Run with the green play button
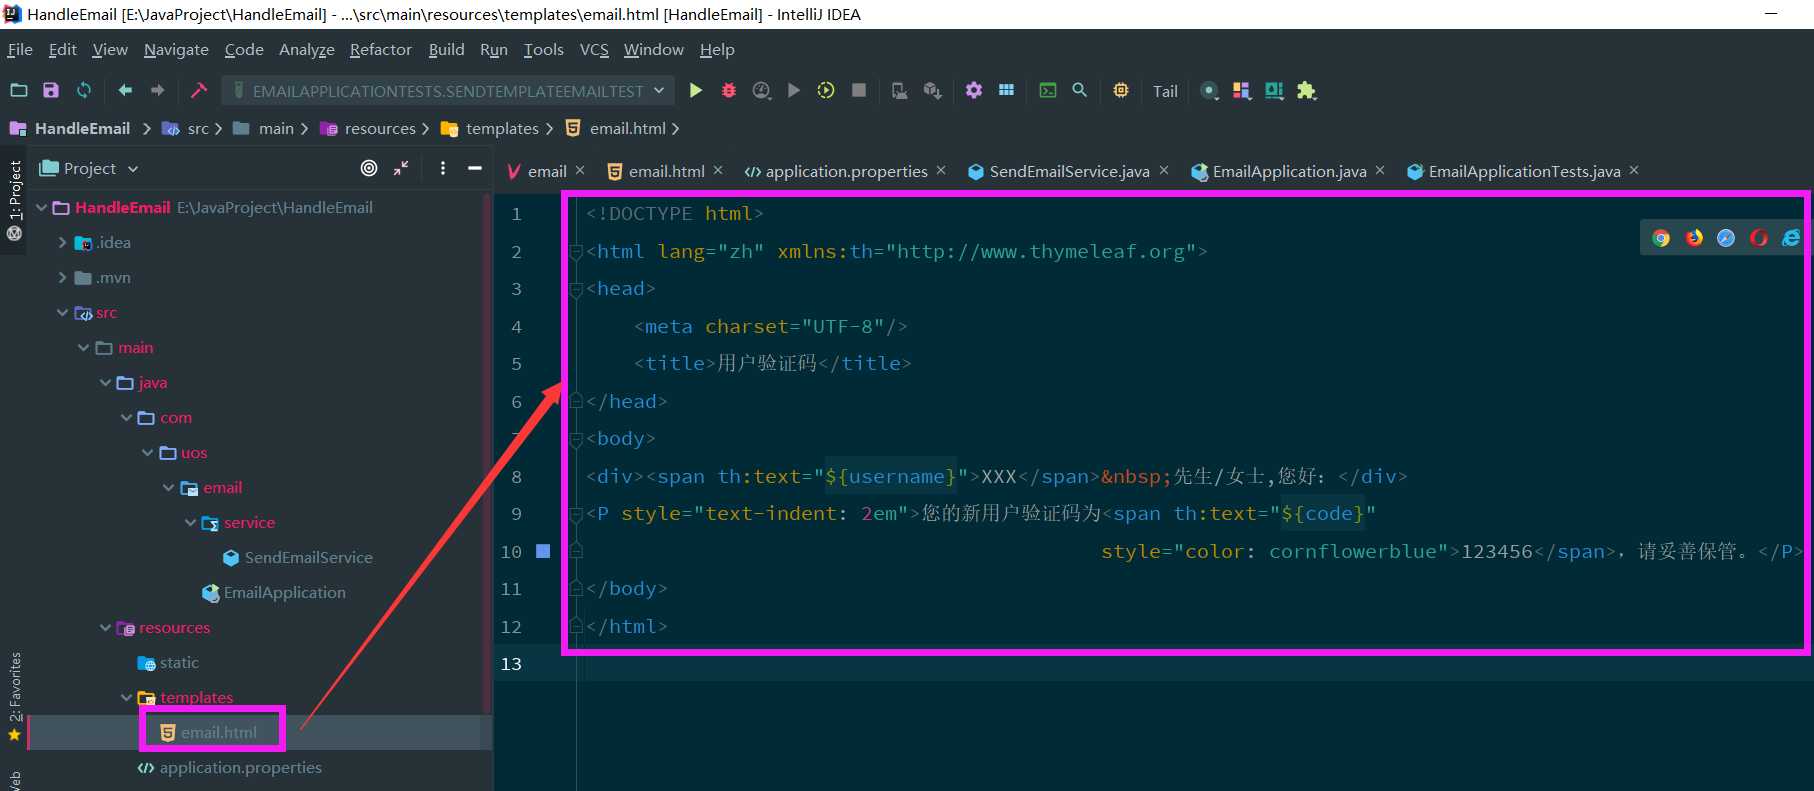Image resolution: width=1814 pixels, height=791 pixels. click(696, 90)
